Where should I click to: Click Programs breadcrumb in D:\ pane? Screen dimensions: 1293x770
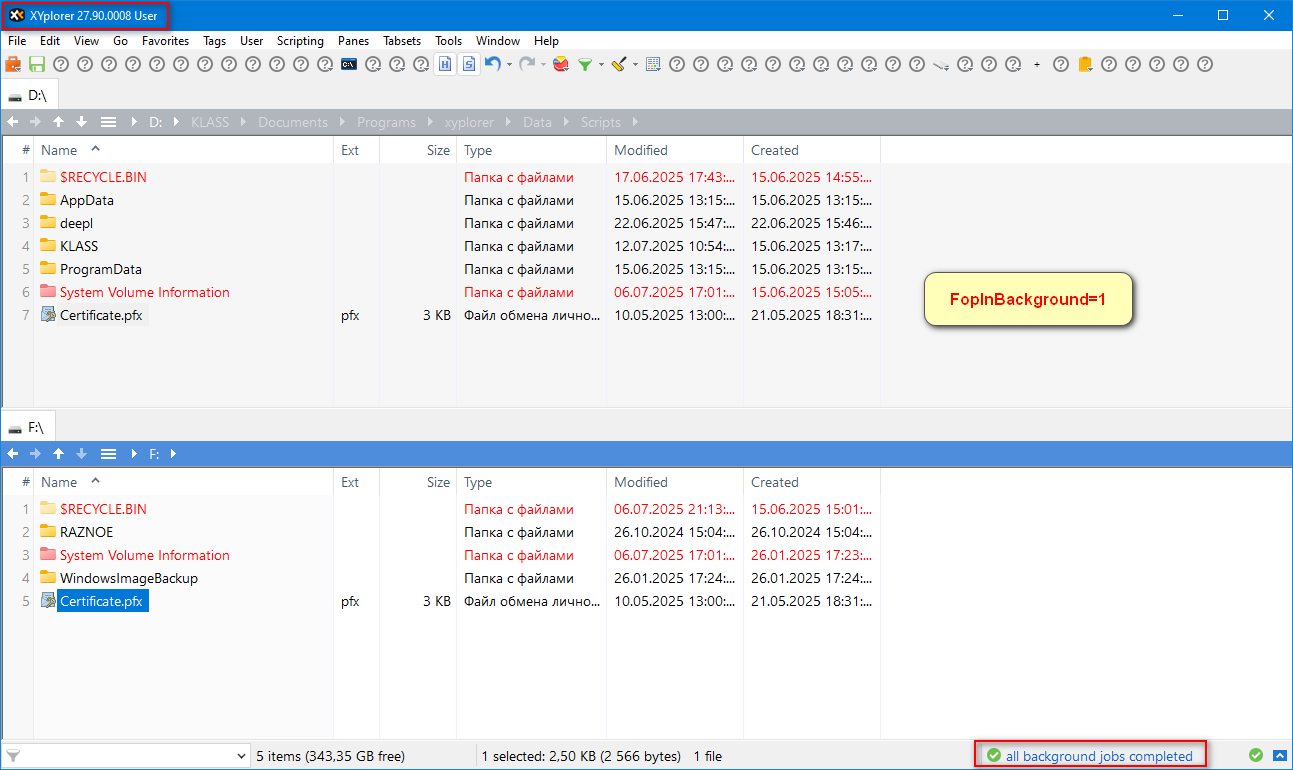click(386, 122)
